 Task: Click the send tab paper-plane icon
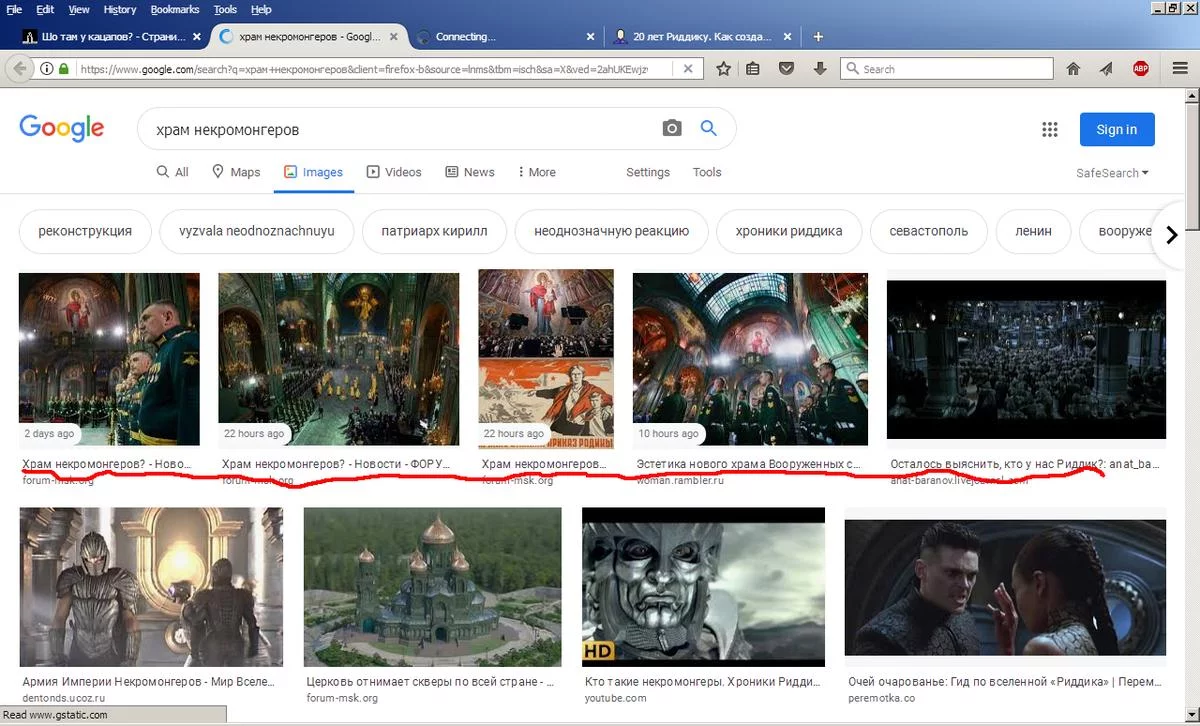[x=1106, y=69]
